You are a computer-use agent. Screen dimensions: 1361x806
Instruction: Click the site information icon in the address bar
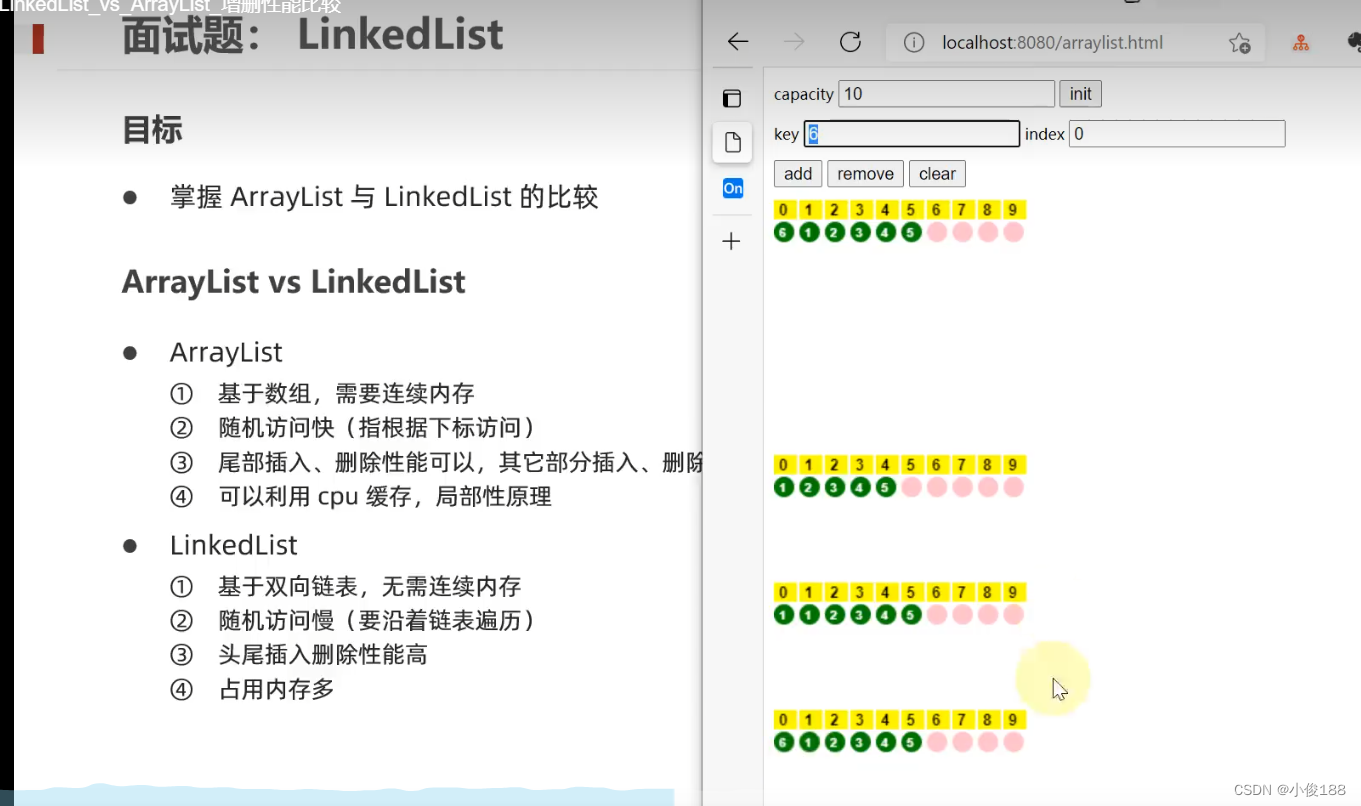point(915,42)
